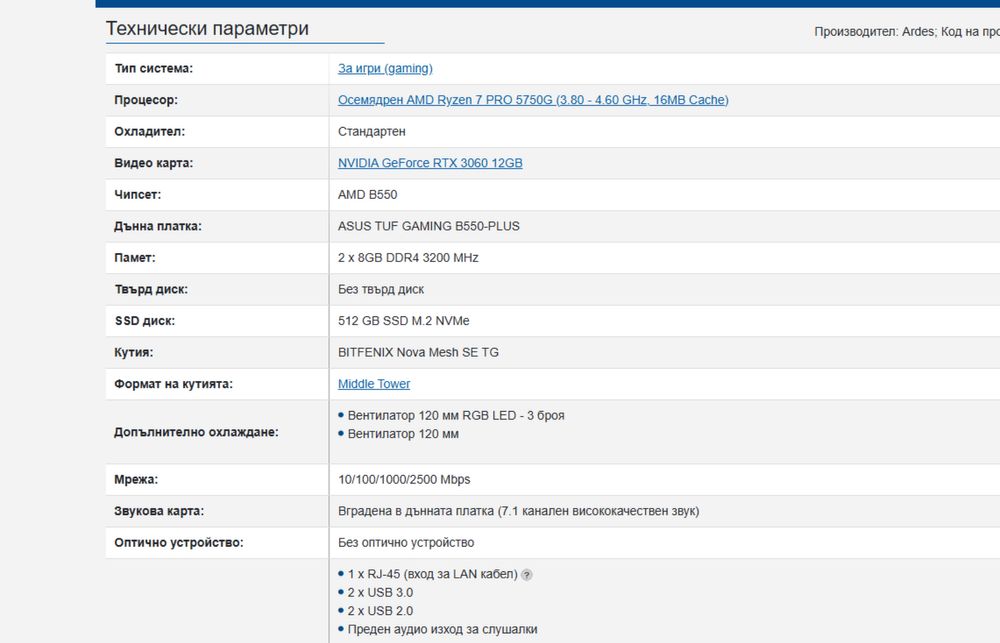Click the plain 'Вентилатор 120 мм' bullet
Screen dimensions: 1000x643
pyautogui.click(x=403, y=434)
